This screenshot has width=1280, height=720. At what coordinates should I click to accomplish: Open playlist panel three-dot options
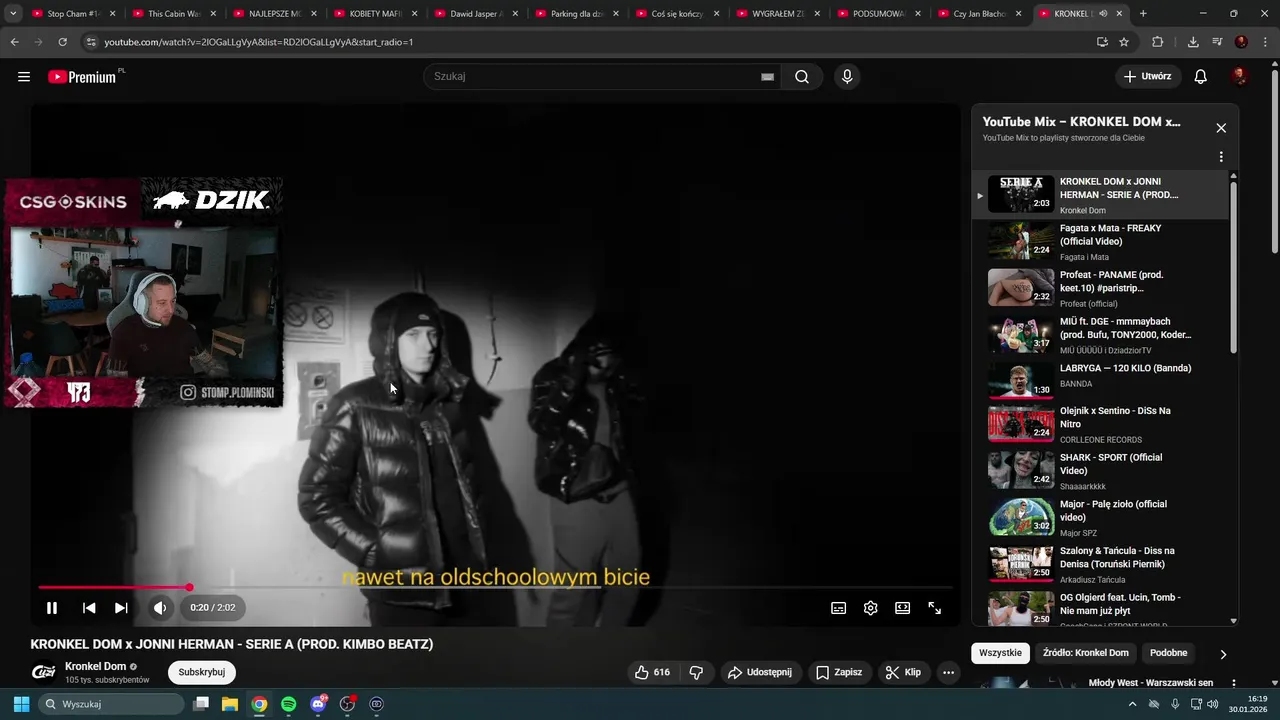(1221, 157)
